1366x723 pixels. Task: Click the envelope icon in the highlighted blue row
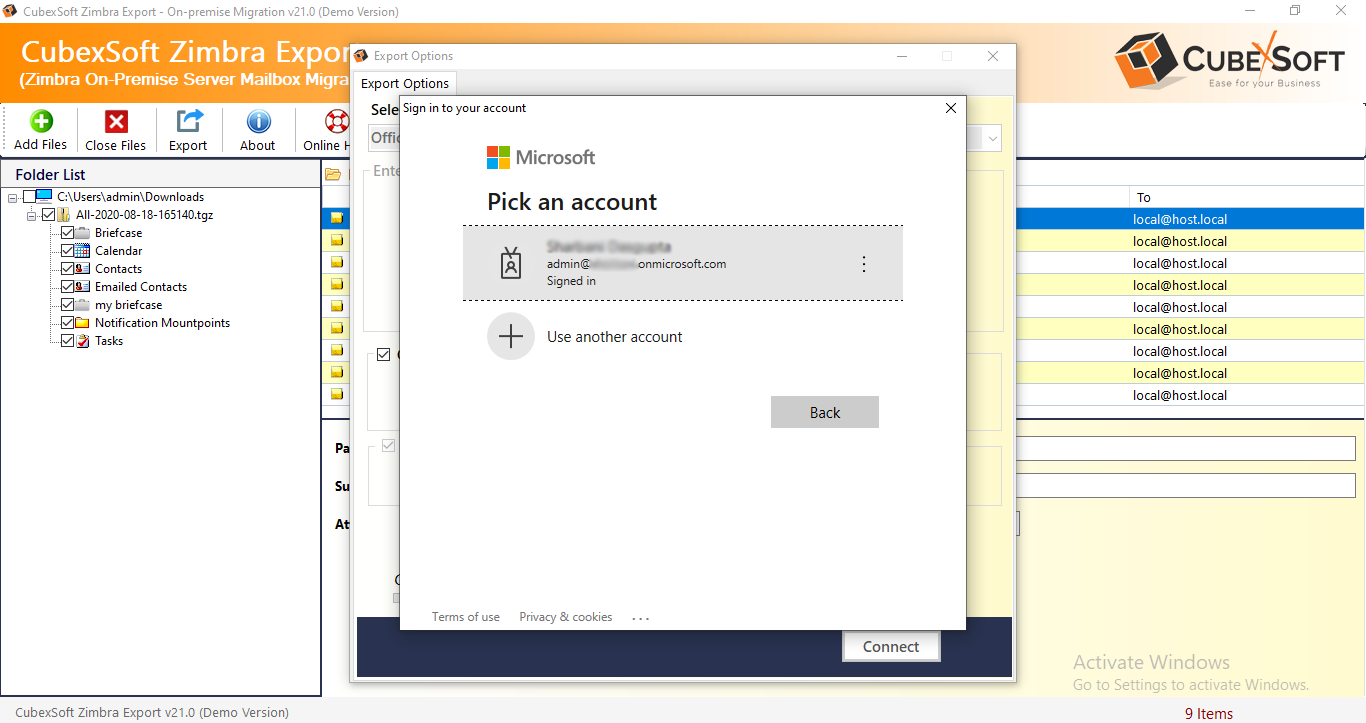pyautogui.click(x=337, y=218)
